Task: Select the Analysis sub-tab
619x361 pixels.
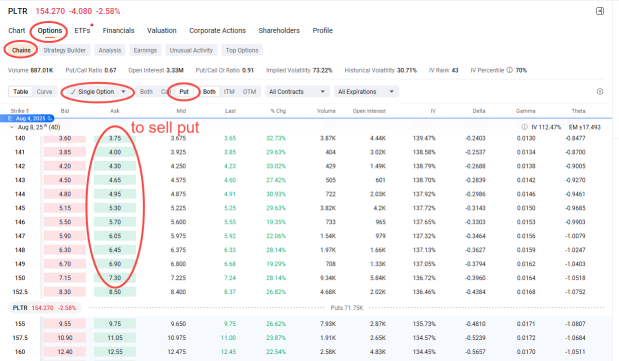Action: click(110, 50)
